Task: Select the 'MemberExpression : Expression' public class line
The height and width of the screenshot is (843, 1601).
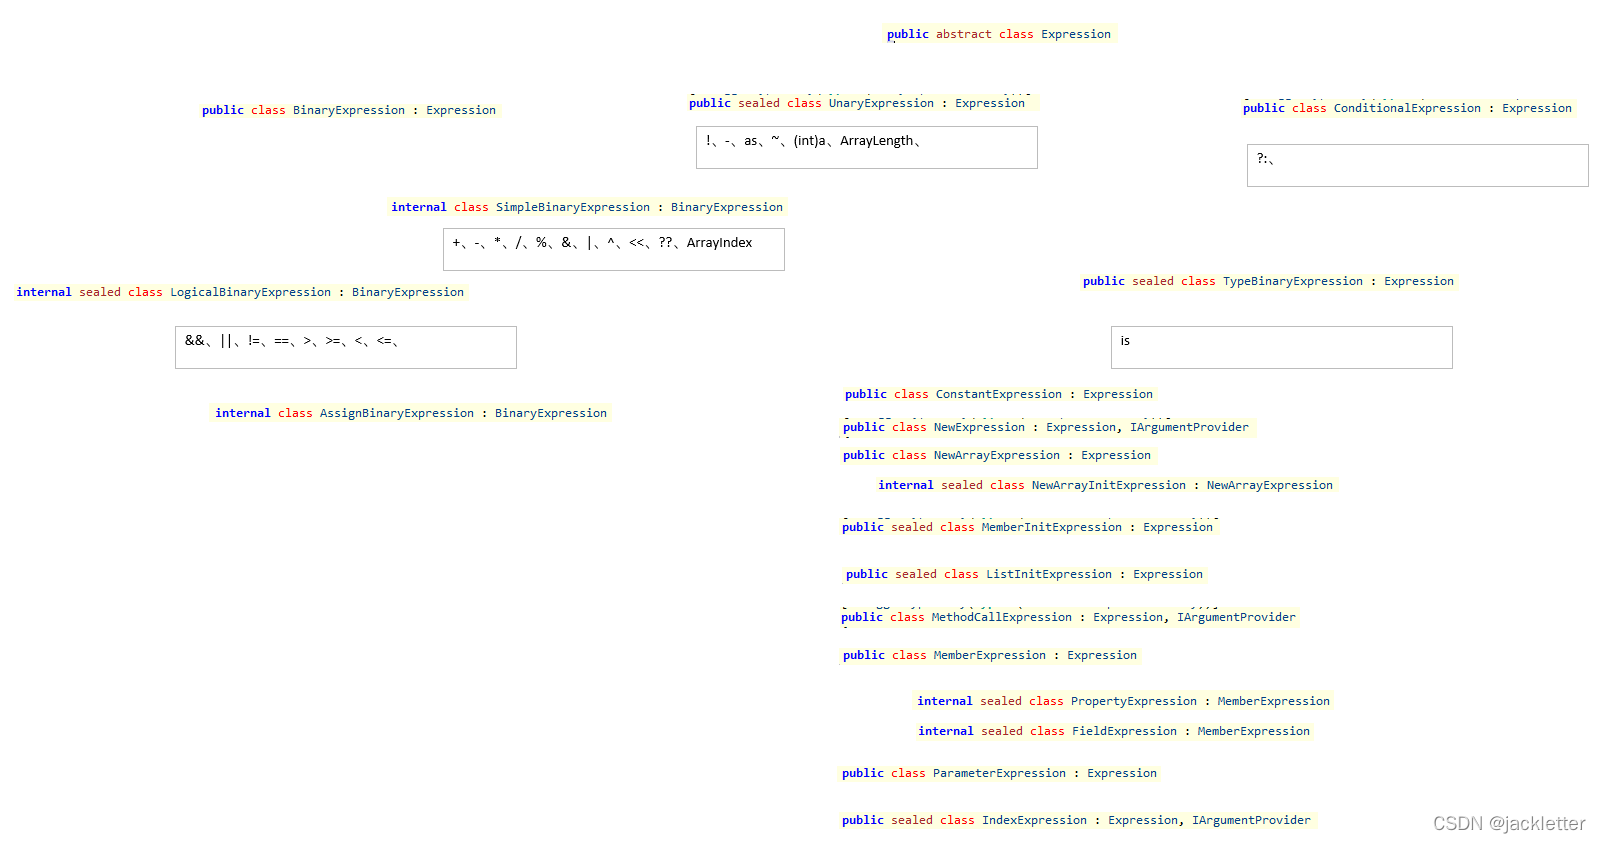Action: (x=989, y=655)
